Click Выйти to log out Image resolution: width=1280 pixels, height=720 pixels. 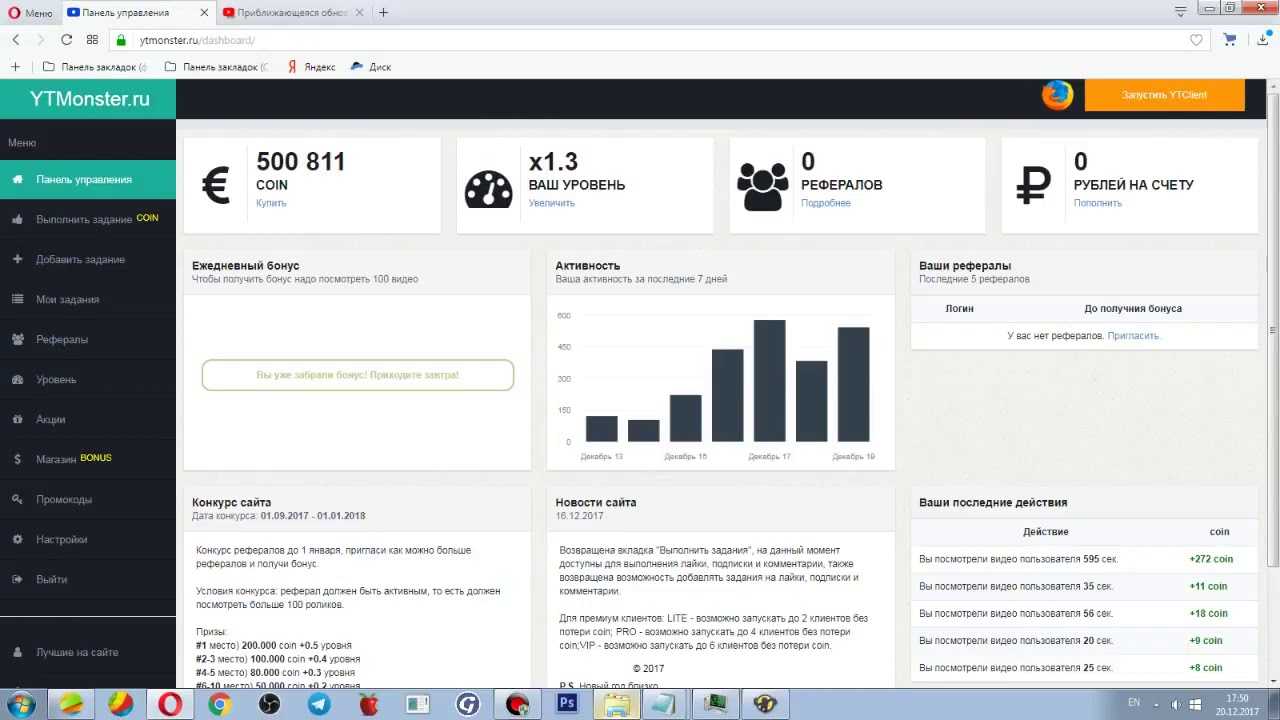point(88,579)
